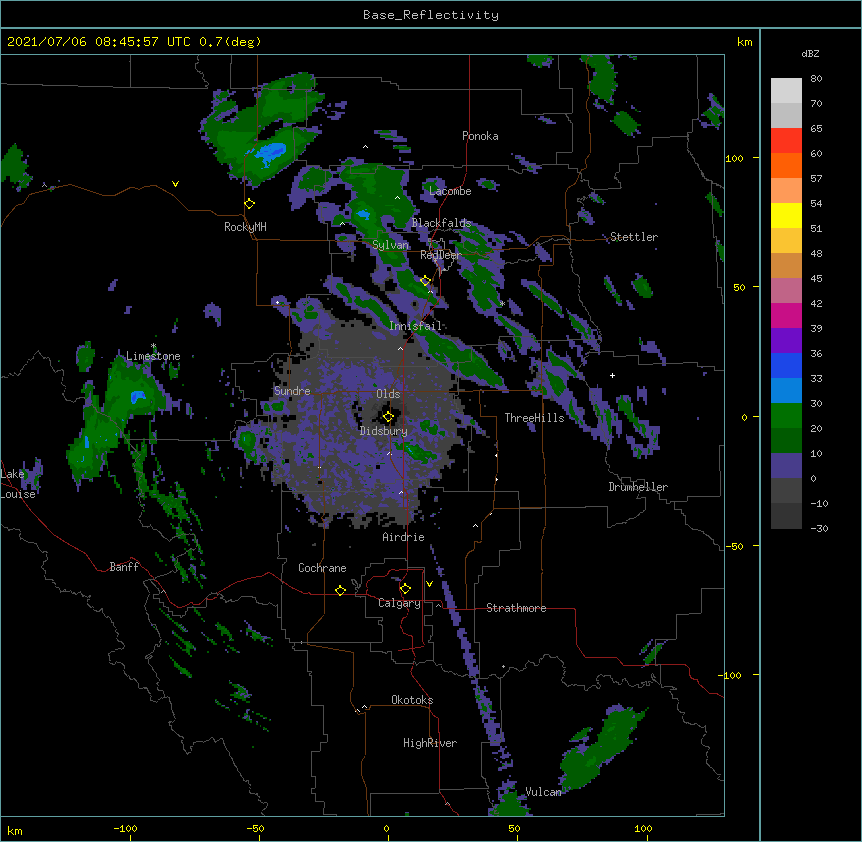
Task: Click the ThreeHills city label
Action: coord(534,418)
